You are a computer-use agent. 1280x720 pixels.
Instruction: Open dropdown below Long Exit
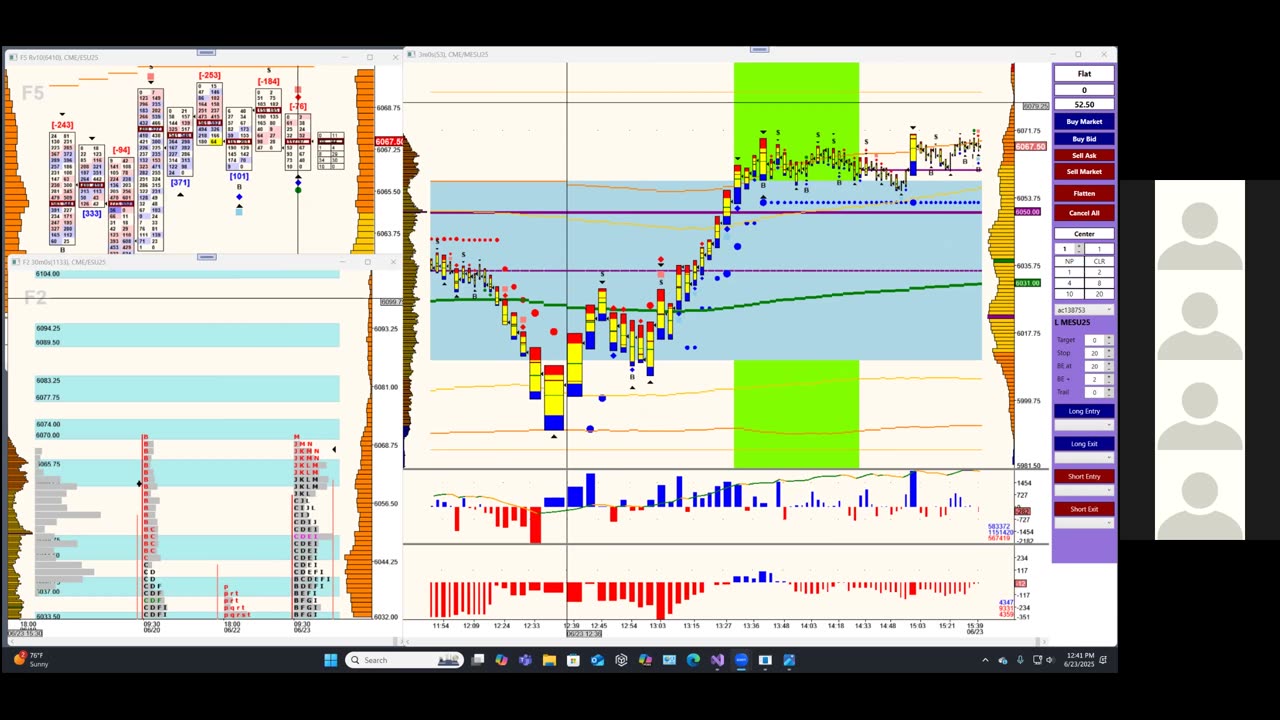click(1084, 458)
